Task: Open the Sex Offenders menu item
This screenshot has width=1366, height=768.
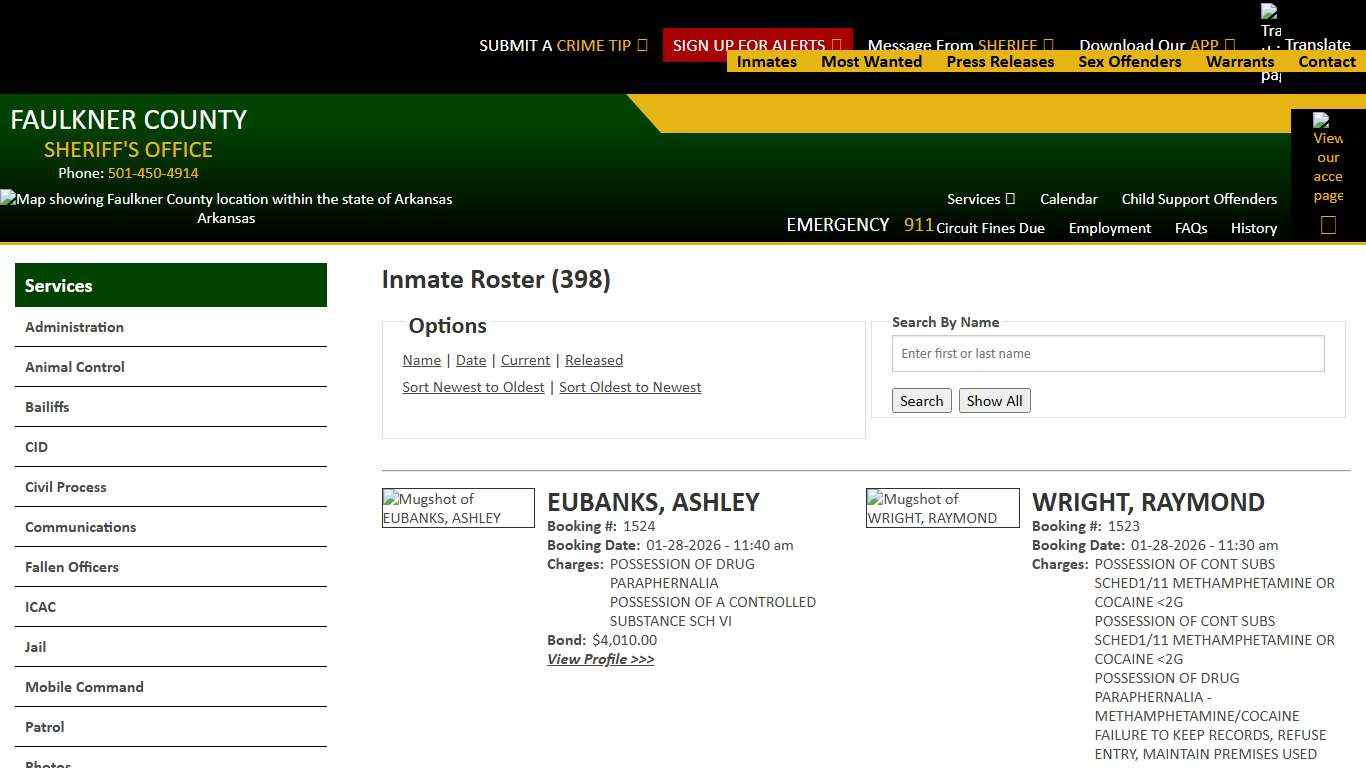Action: [x=1130, y=61]
